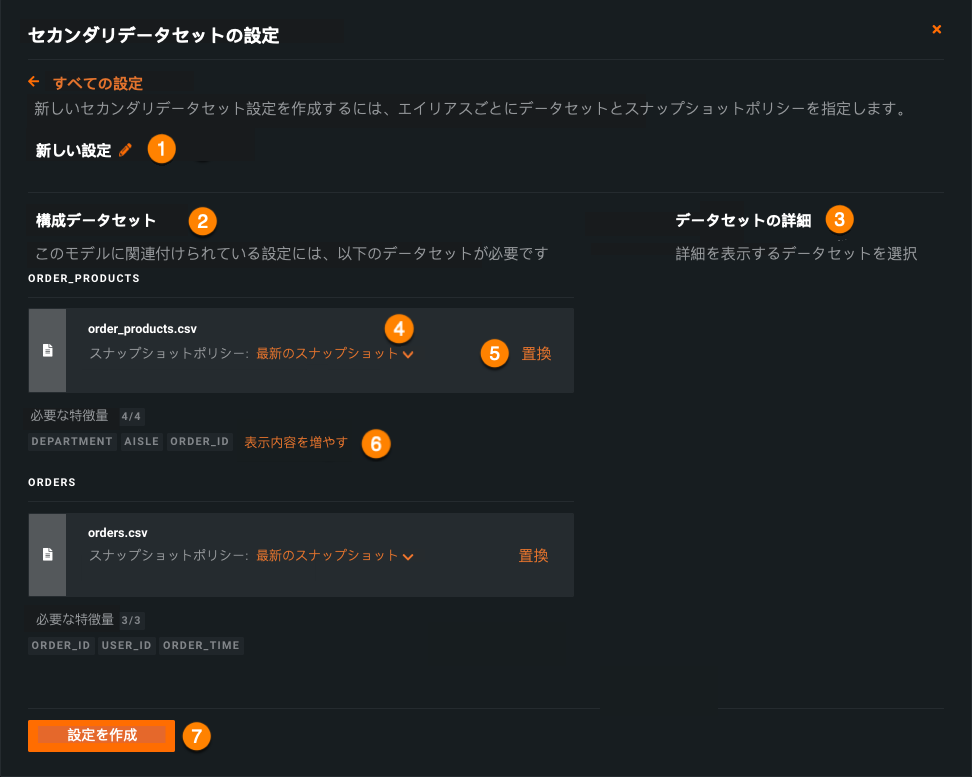Close the セカンダリデータセットの設定 dialog
The image size is (972, 777).
937,29
